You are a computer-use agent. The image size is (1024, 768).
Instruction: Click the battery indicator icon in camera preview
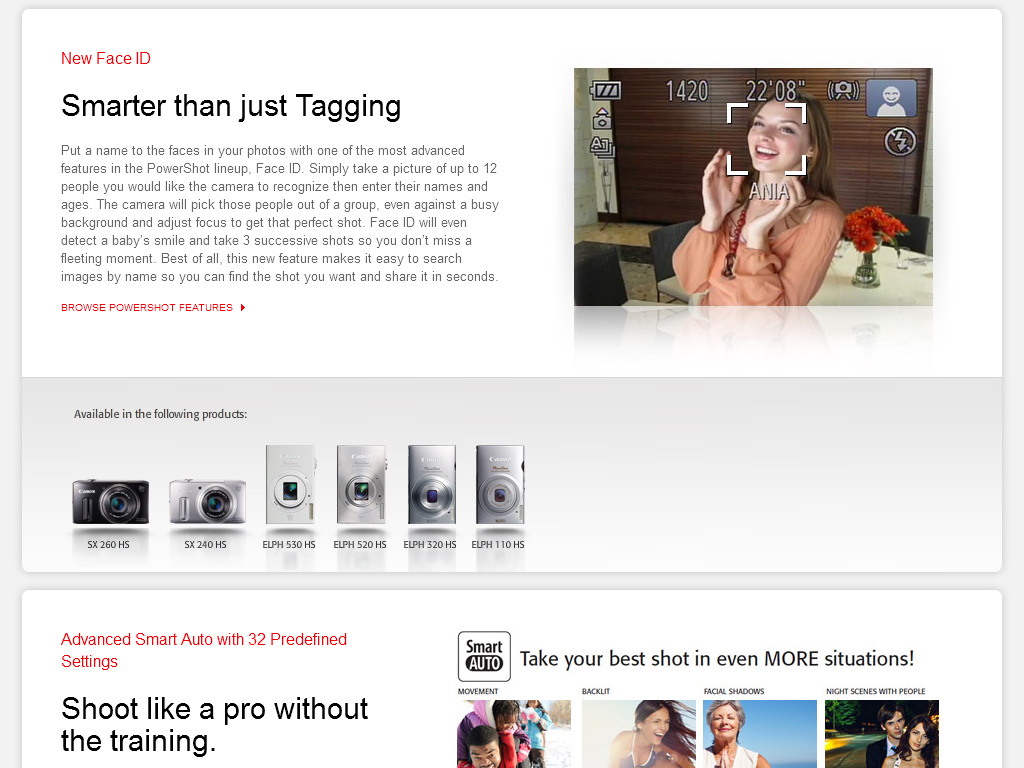(605, 90)
